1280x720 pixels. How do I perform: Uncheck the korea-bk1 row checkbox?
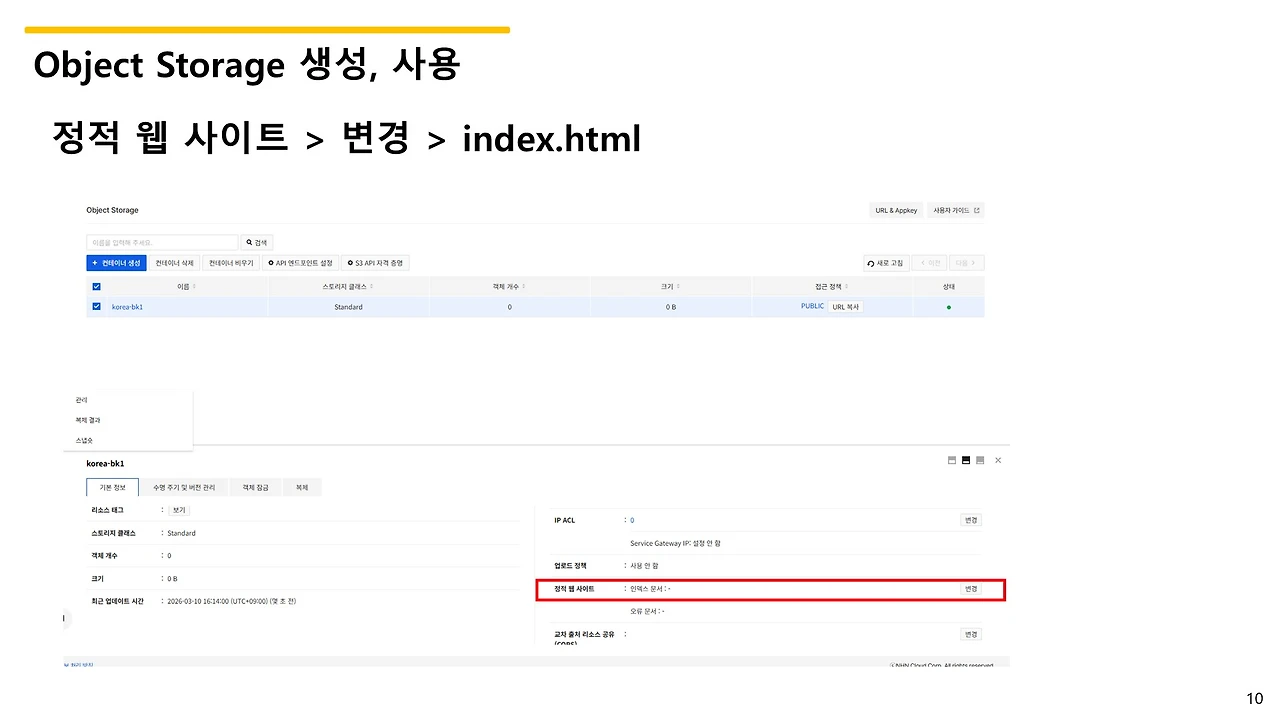click(x=96, y=307)
